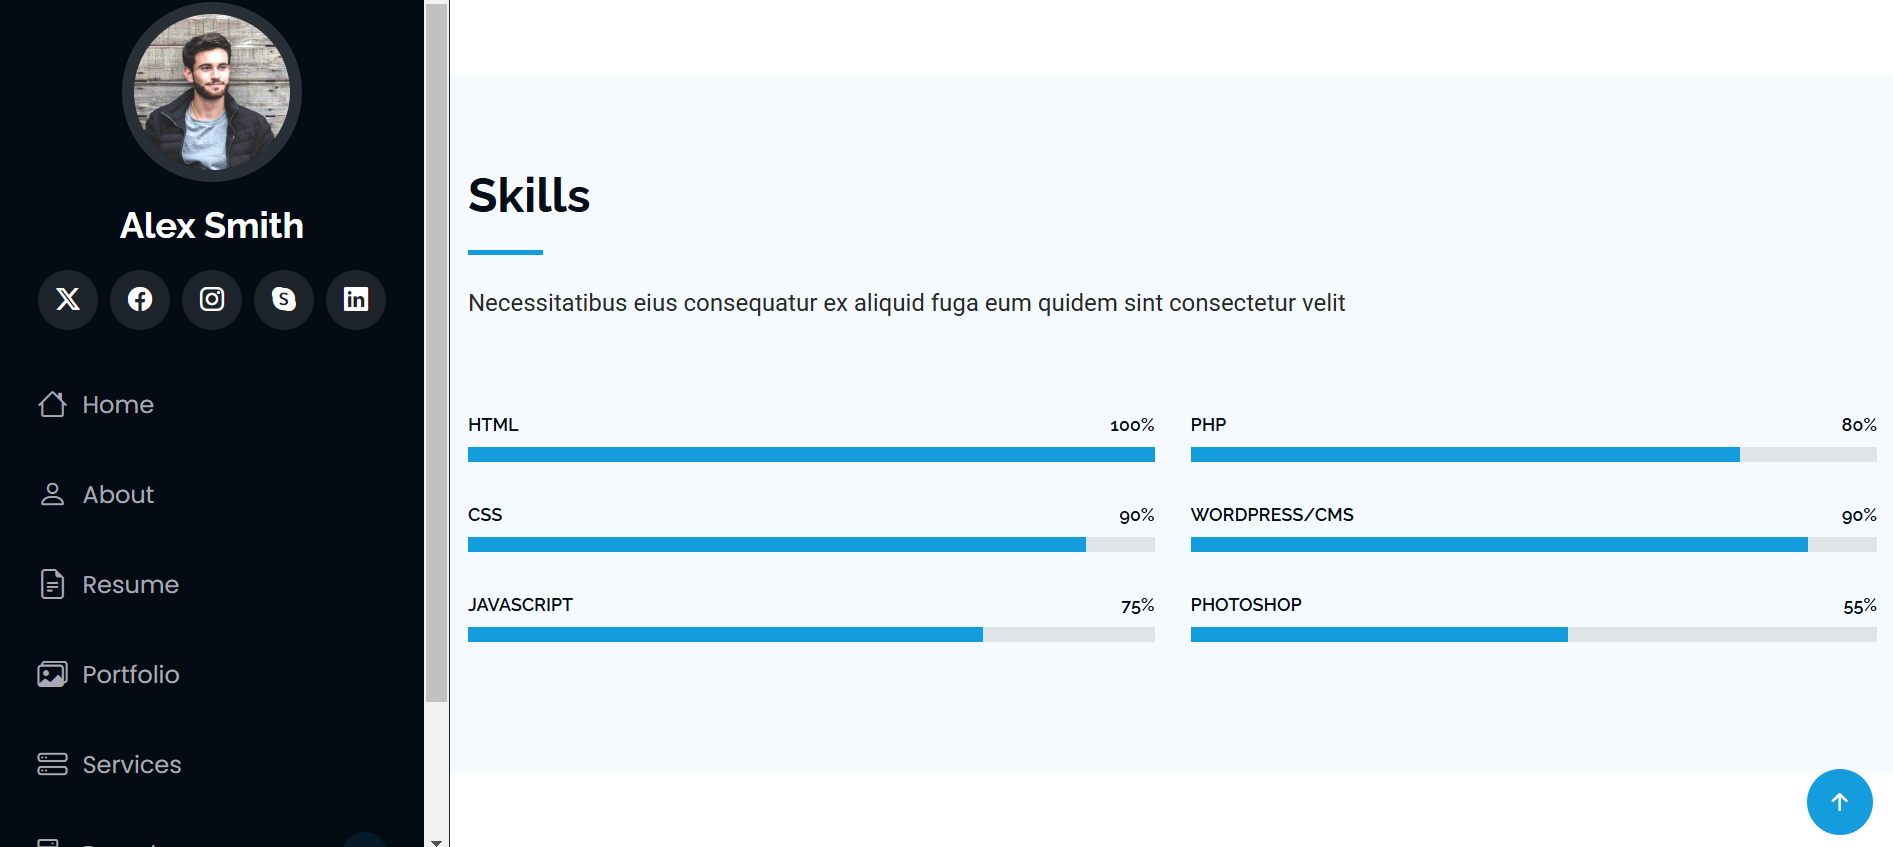Screen dimensions: 1893x847
Task: Open the X (Twitter) social icon
Action: click(68, 299)
